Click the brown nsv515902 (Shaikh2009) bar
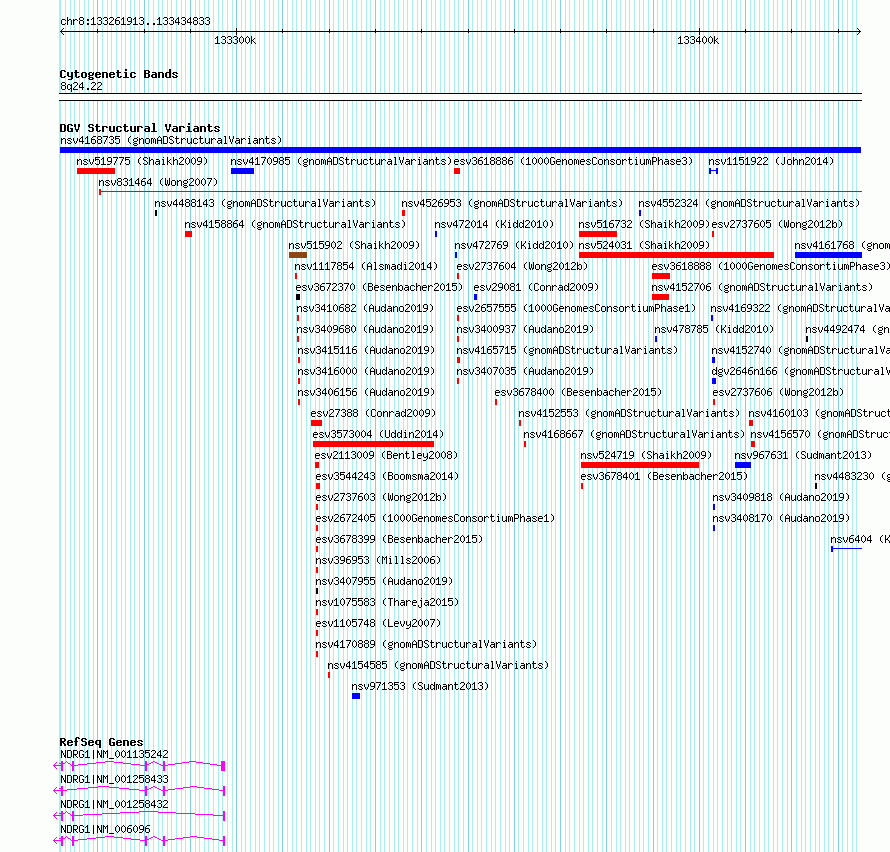The height and width of the screenshot is (852, 890). point(298,255)
